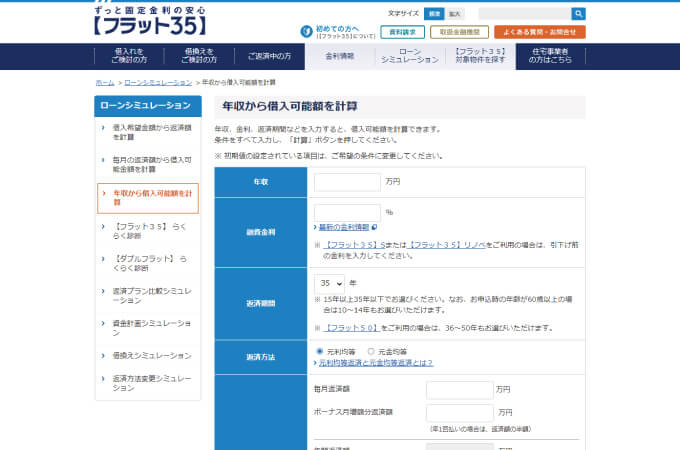Open 元利均等返済と元金均等返済とは？ link
The width and height of the screenshot is (680, 450).
[376, 363]
